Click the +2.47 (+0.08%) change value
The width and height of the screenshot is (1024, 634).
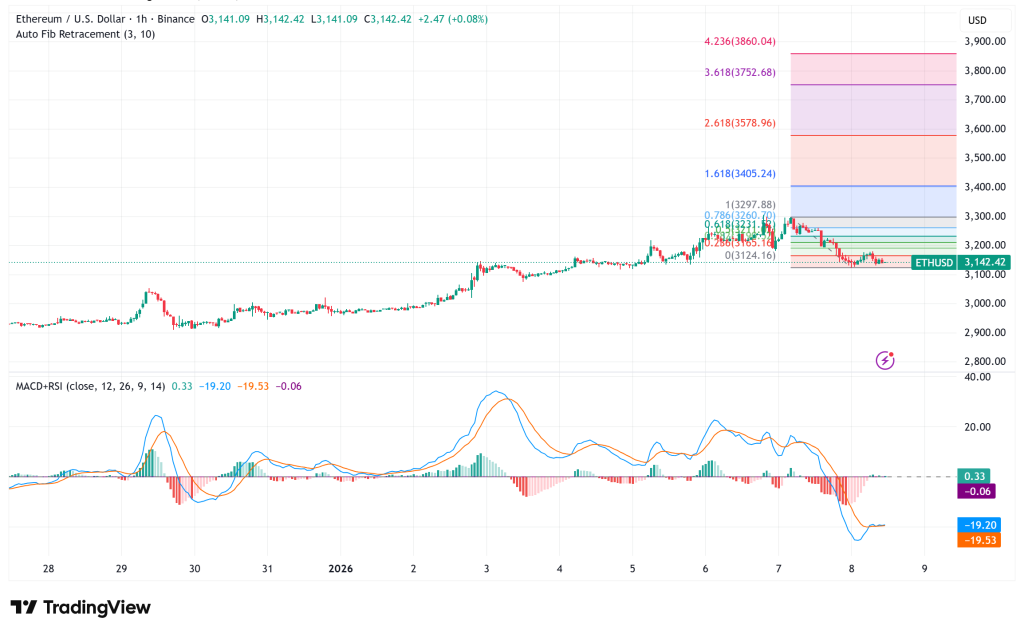(x=454, y=18)
